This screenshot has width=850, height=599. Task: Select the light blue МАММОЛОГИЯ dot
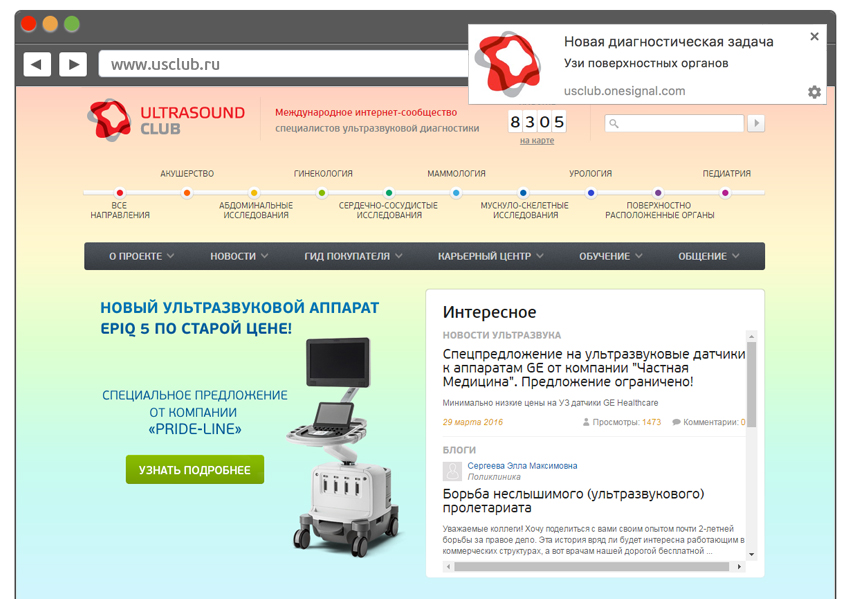pyautogui.click(x=456, y=192)
